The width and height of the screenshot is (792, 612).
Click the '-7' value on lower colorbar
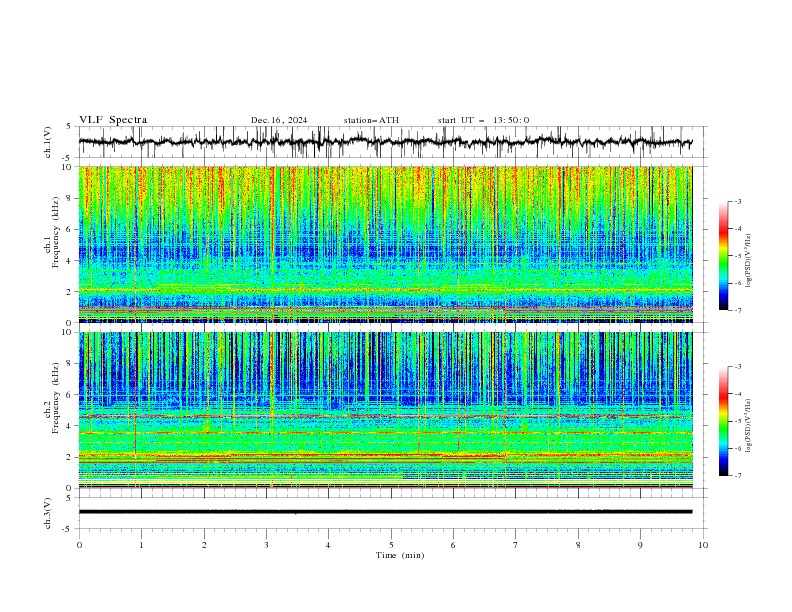(737, 476)
